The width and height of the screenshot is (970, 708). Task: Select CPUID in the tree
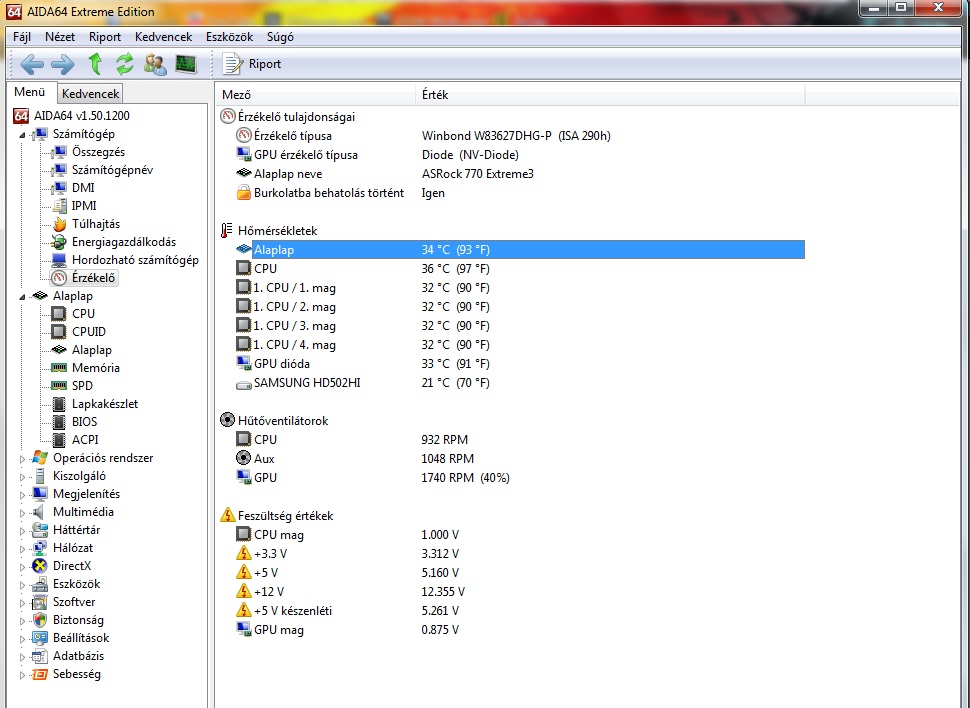click(88, 332)
